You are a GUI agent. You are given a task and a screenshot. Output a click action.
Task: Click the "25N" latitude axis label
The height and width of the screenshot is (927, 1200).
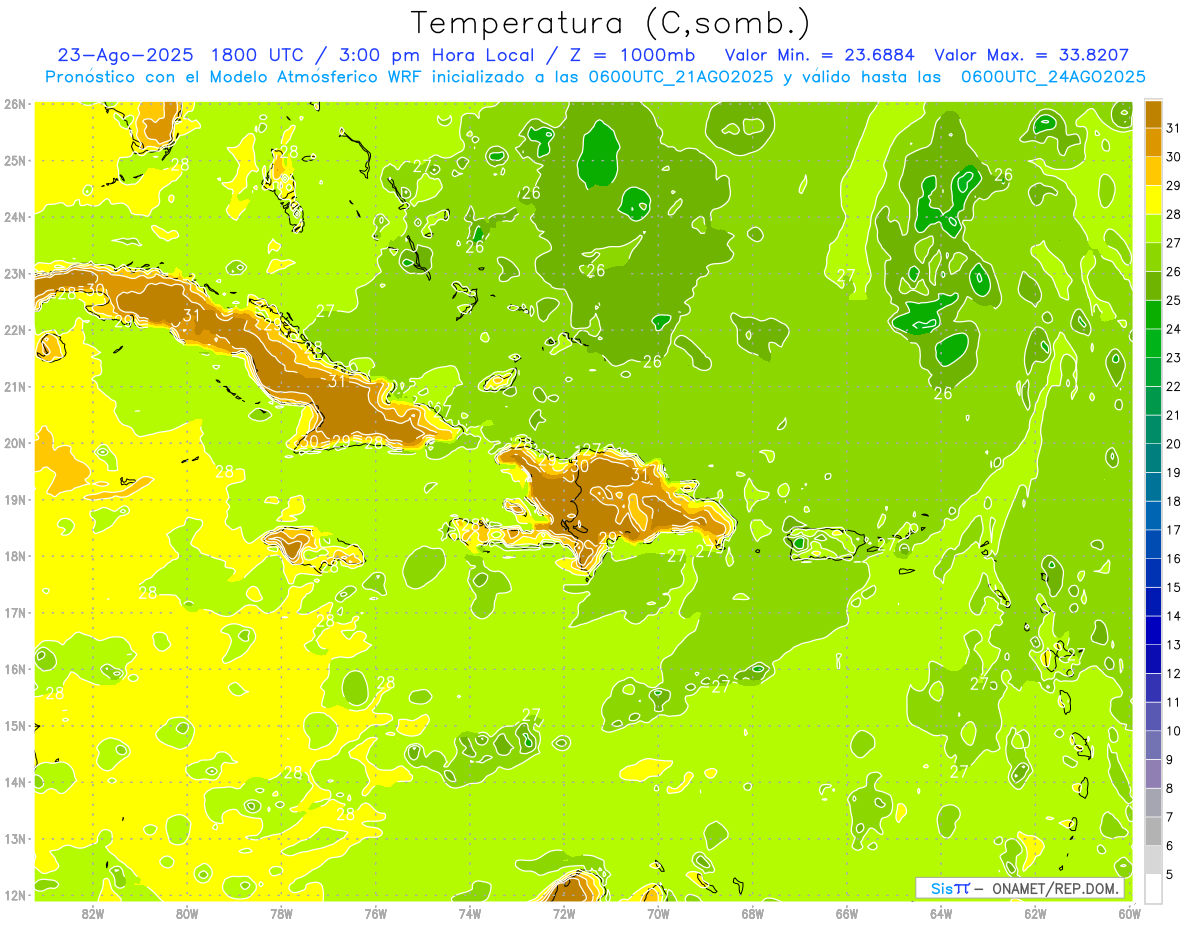pos(15,160)
